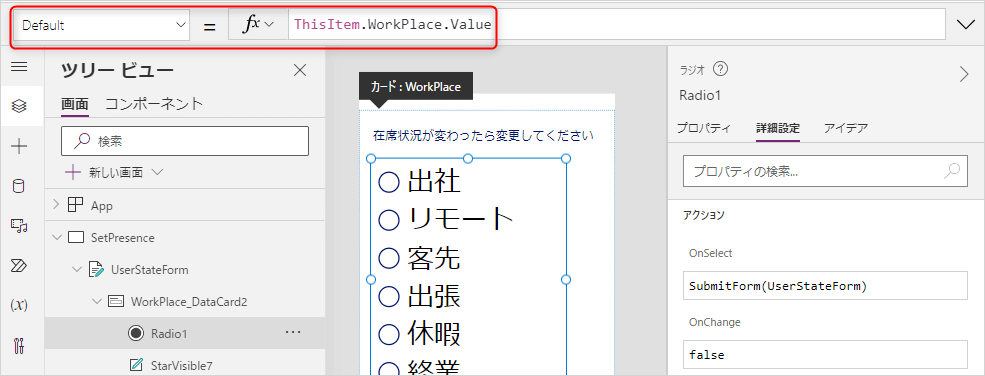Image resolution: width=985 pixels, height=376 pixels.
Task: Click the plus icon beside 新しい画面
Action: [73, 171]
